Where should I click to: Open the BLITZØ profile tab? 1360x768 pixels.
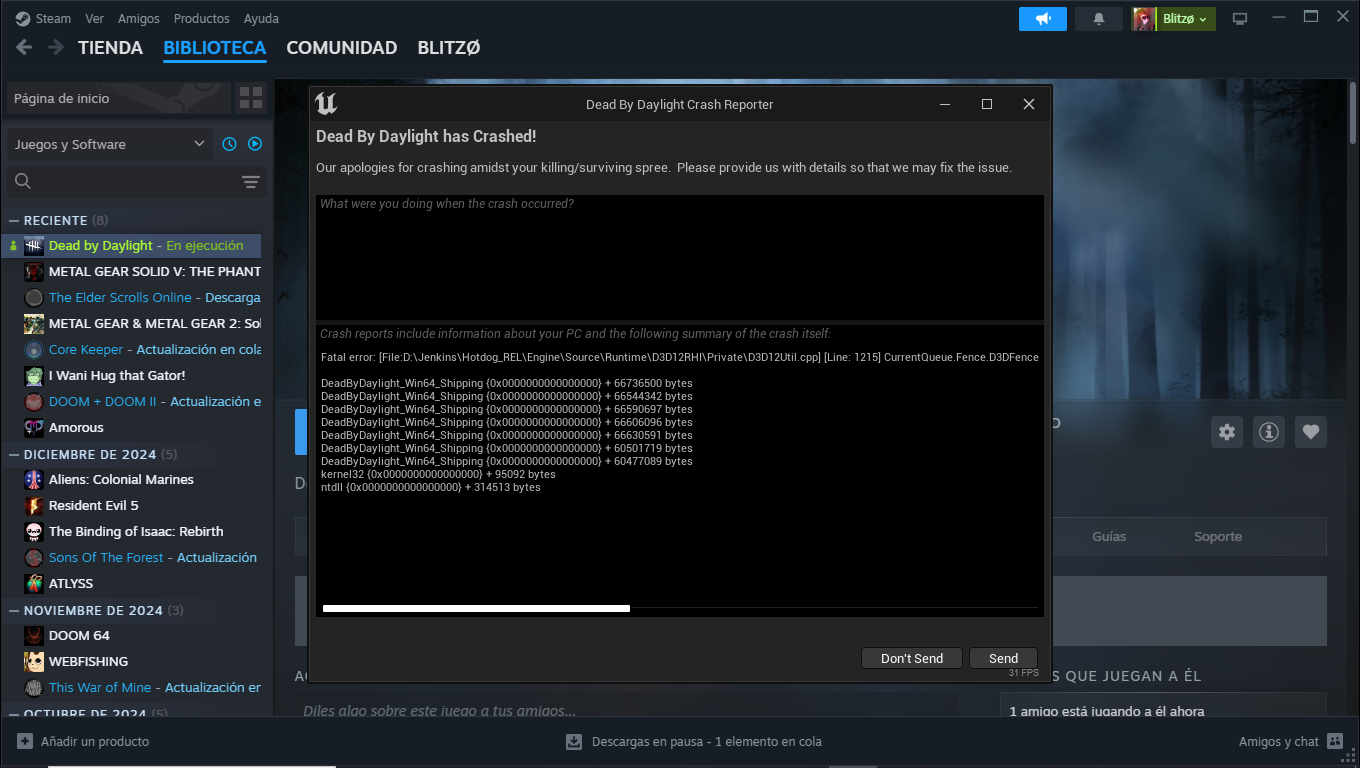[x=449, y=47]
